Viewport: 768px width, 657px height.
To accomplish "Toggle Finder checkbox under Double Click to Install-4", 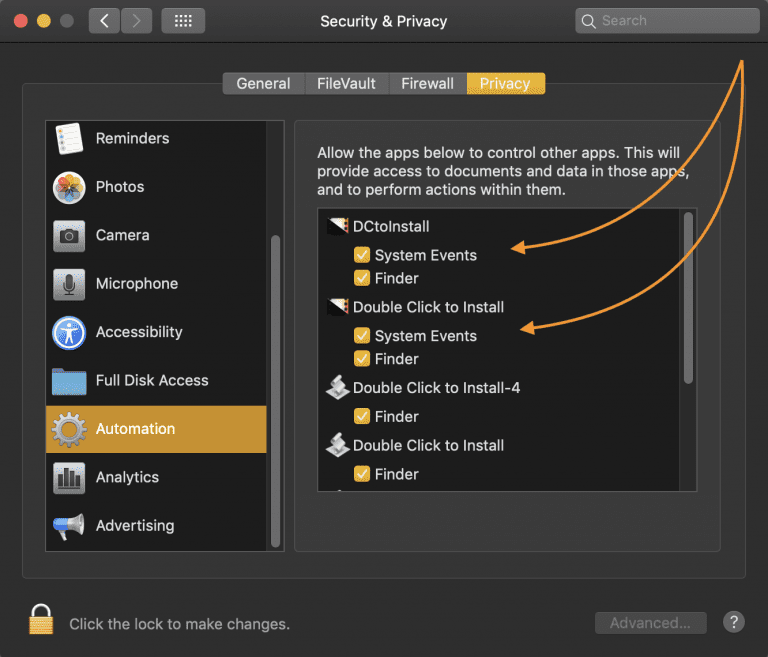I will (362, 416).
